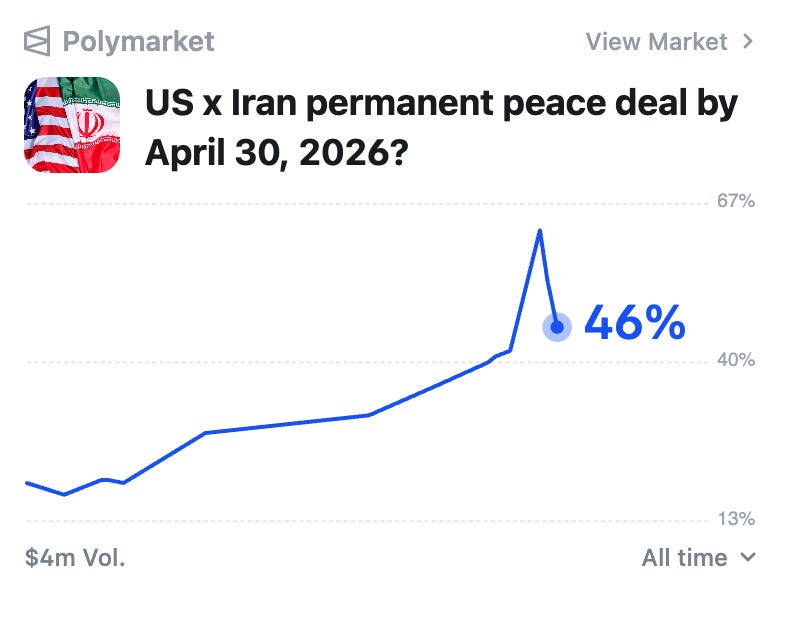Click the April 30, 2026? title line
The width and height of the screenshot is (810, 630).
[277, 153]
